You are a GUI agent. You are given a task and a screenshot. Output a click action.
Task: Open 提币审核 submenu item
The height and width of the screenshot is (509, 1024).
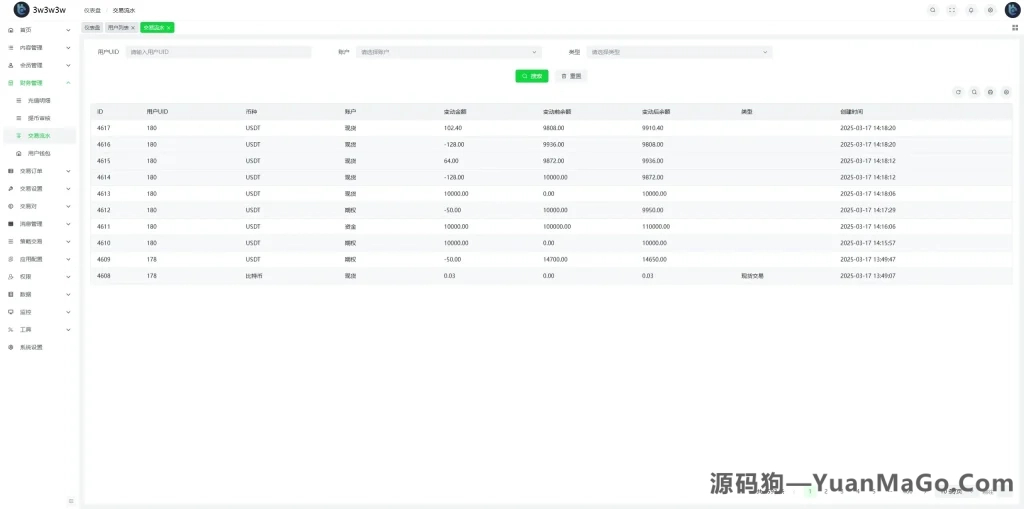(x=39, y=118)
